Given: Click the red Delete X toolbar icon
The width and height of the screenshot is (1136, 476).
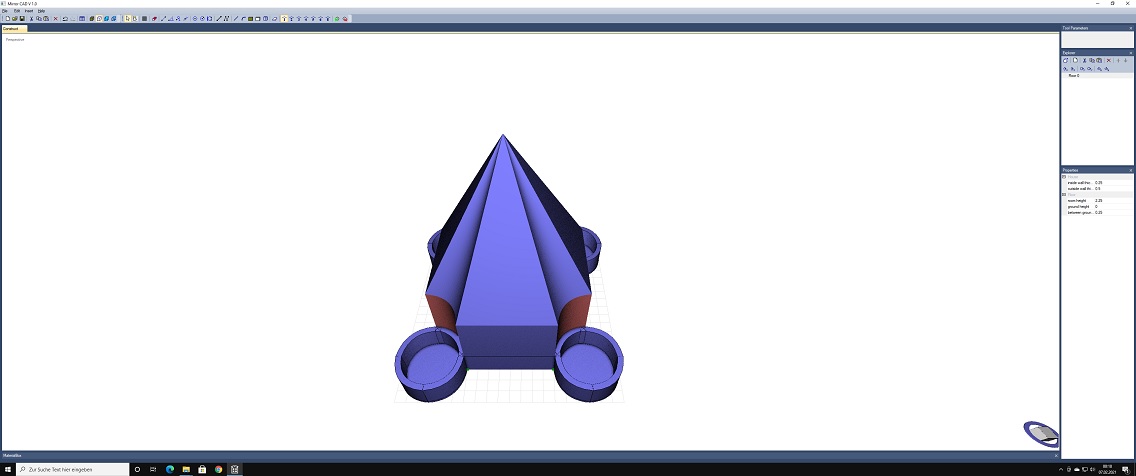Looking at the screenshot, I should (55, 18).
